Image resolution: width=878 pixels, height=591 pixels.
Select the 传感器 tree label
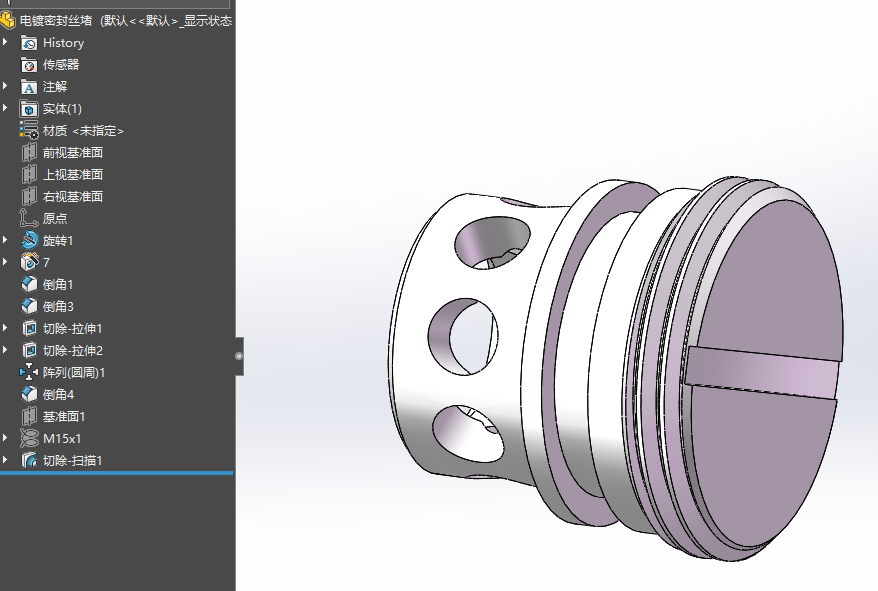61,65
